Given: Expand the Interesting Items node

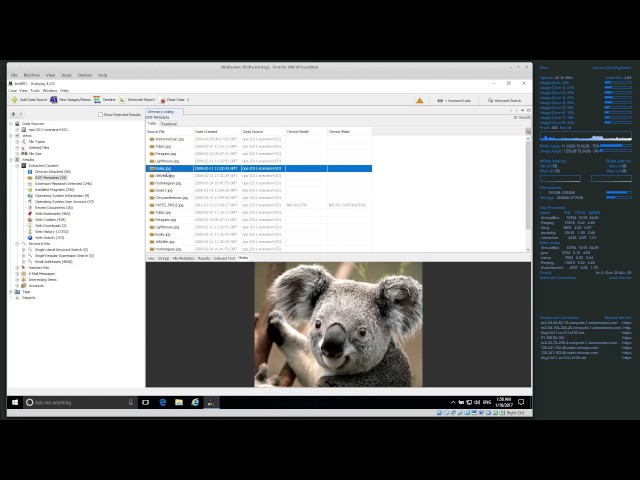Looking at the screenshot, I should click(17, 280).
